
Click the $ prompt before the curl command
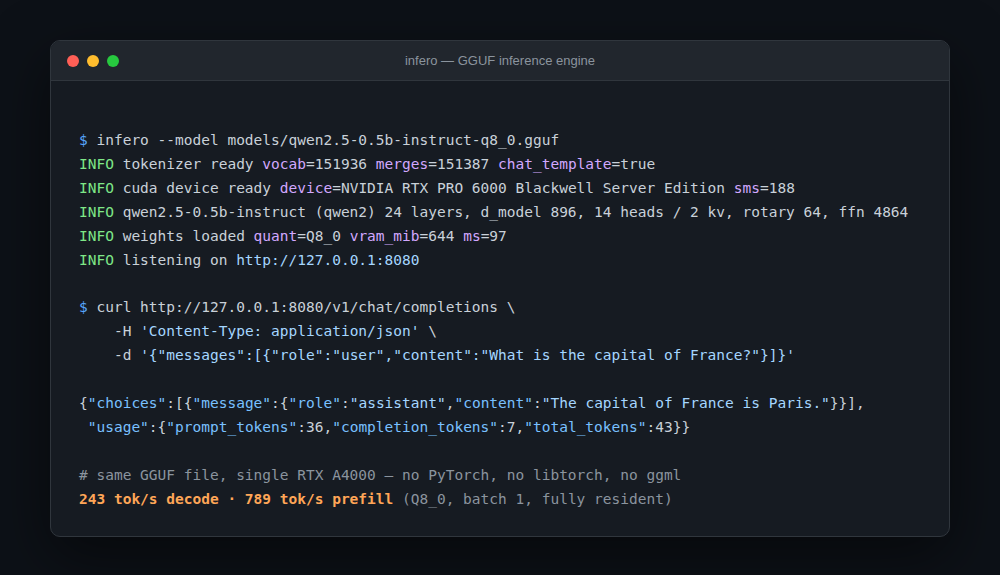(x=84, y=307)
